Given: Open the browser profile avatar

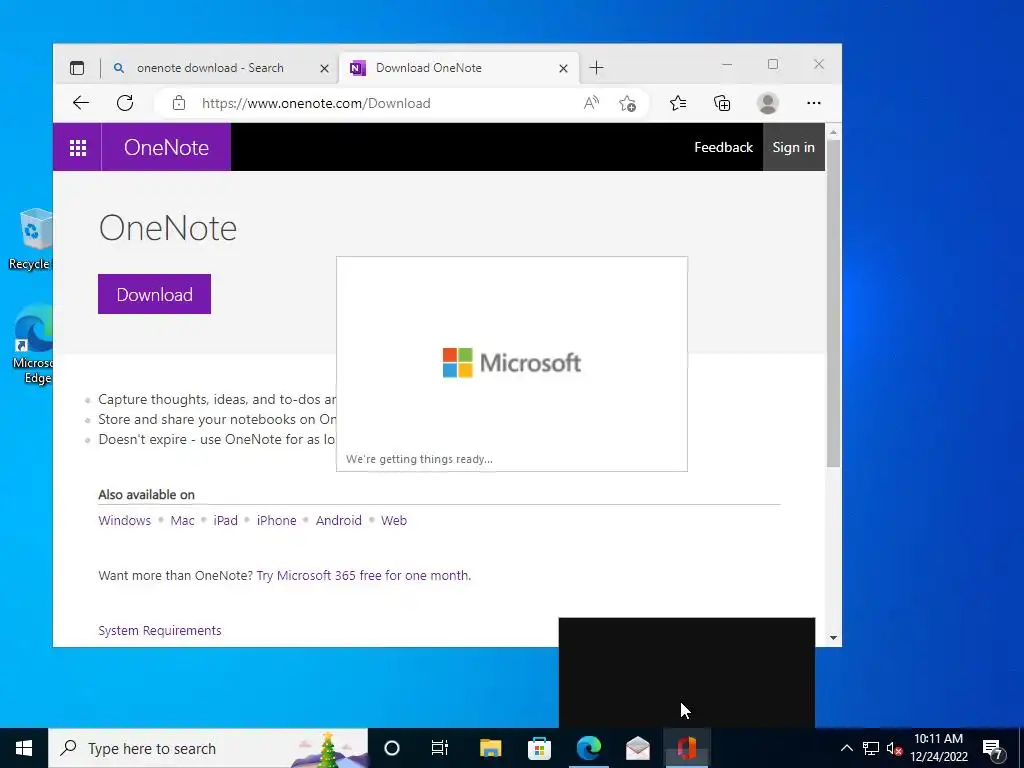Looking at the screenshot, I should click(768, 103).
